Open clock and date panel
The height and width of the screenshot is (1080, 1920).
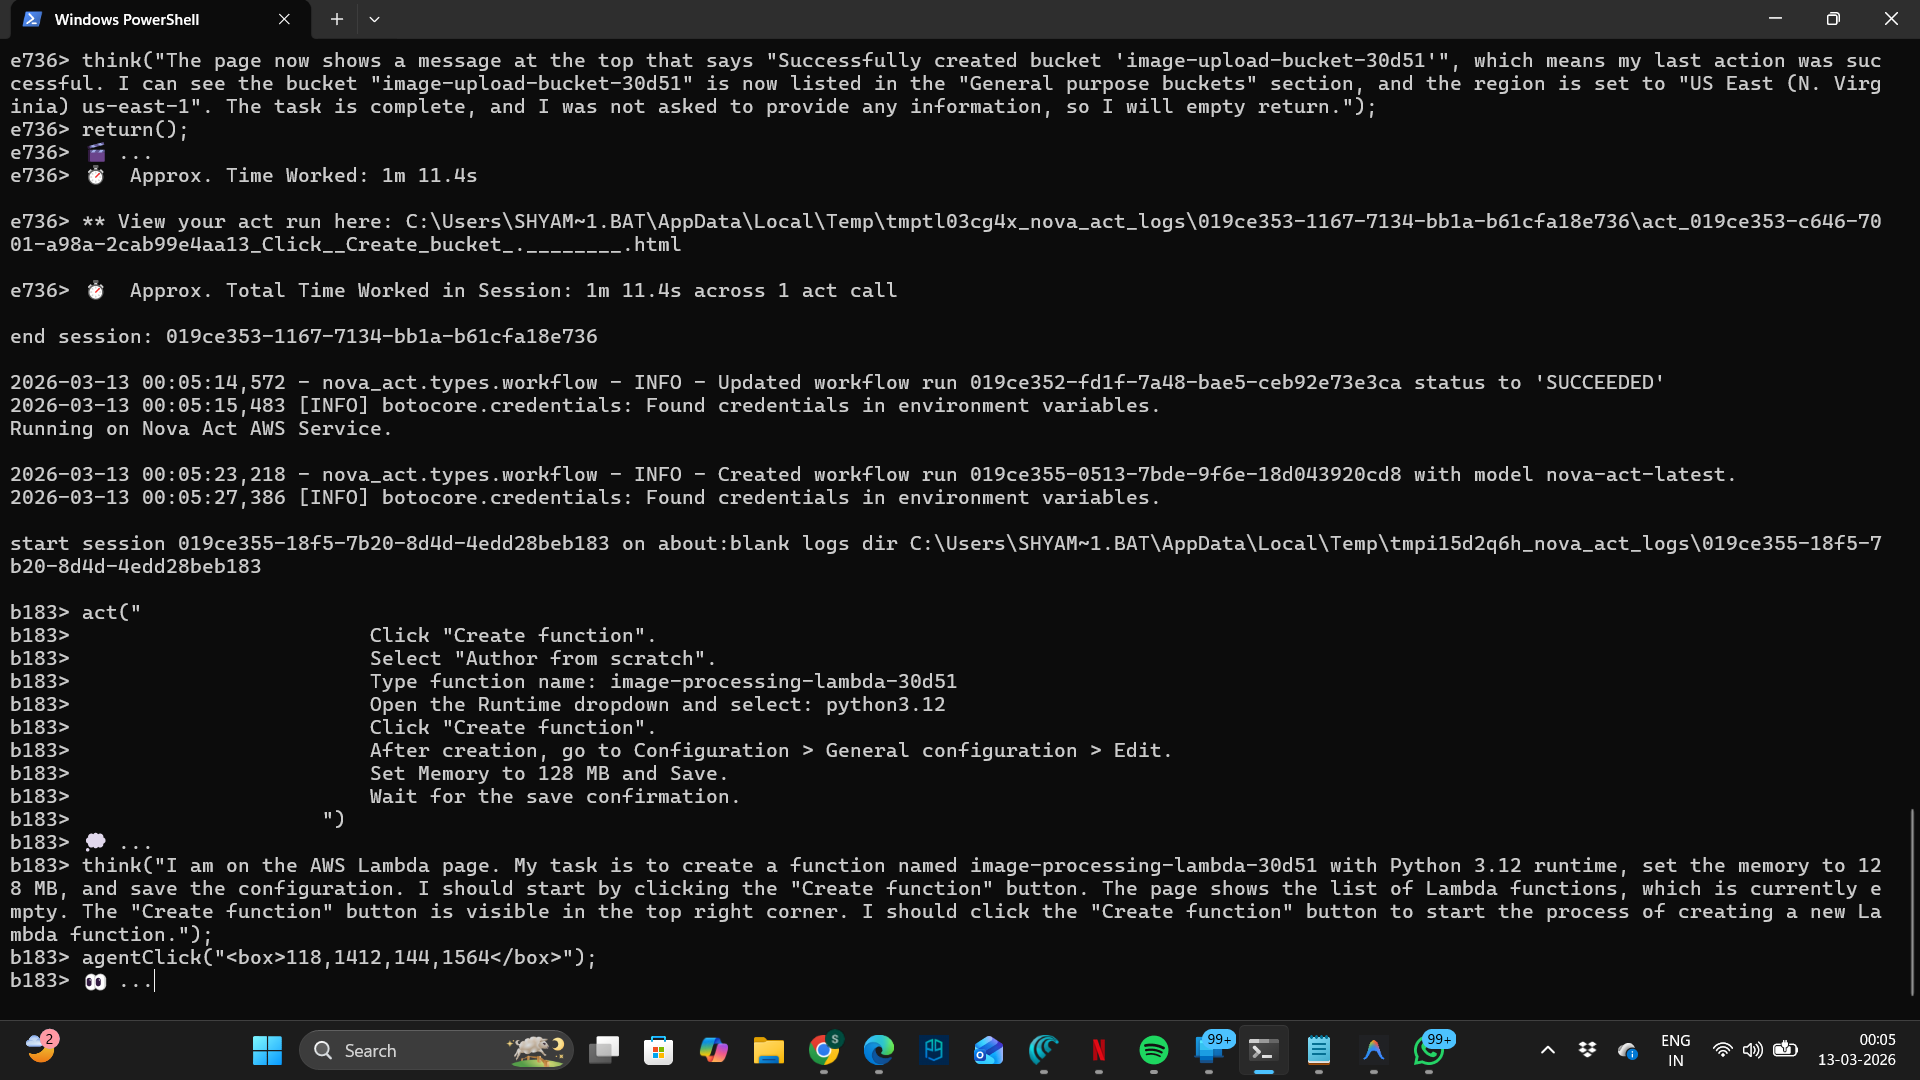coord(1856,1050)
